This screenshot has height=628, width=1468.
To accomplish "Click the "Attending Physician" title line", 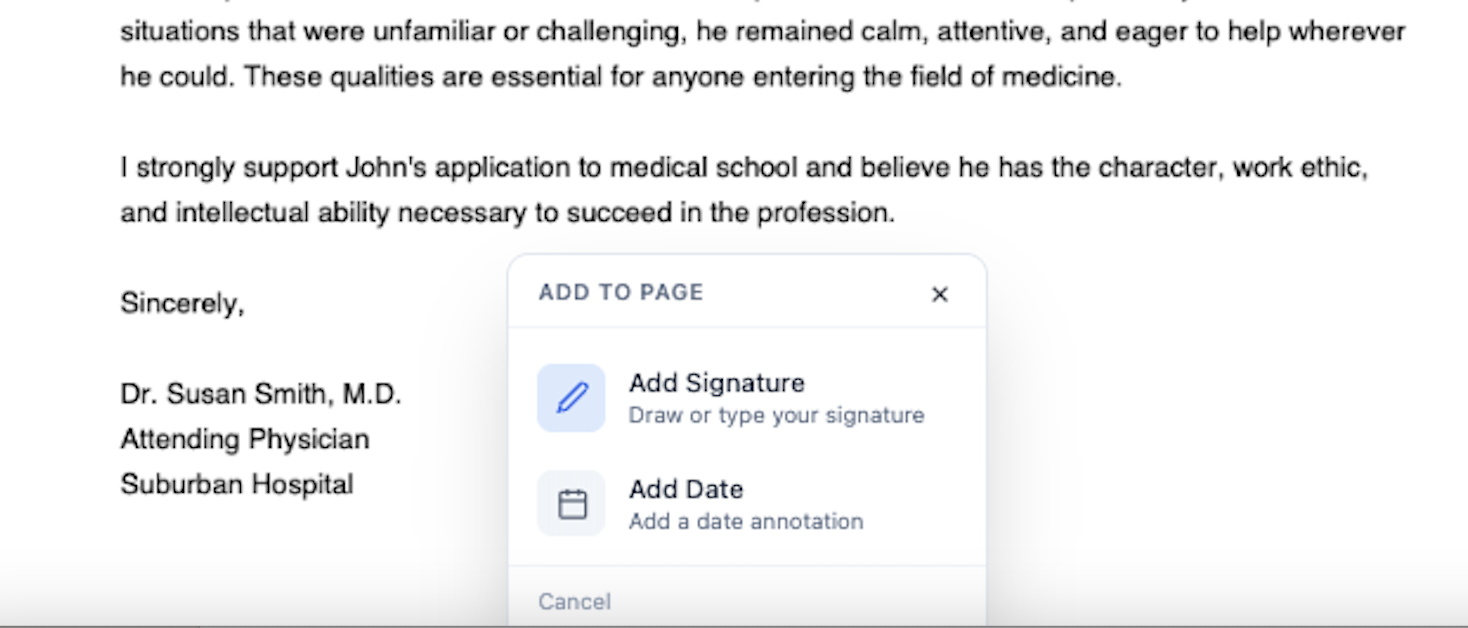I will (245, 439).
